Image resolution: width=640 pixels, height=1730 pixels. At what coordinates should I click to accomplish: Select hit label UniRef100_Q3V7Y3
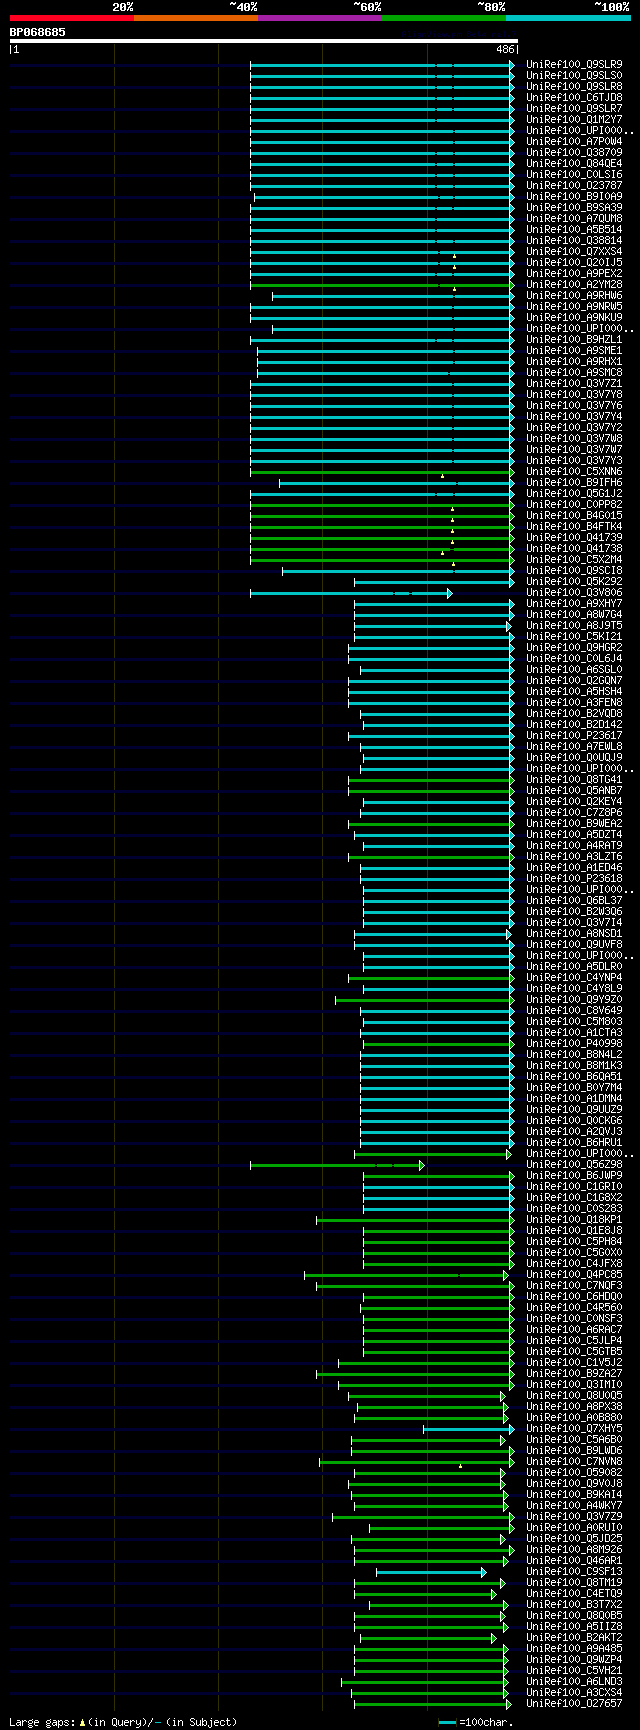pyautogui.click(x=574, y=461)
